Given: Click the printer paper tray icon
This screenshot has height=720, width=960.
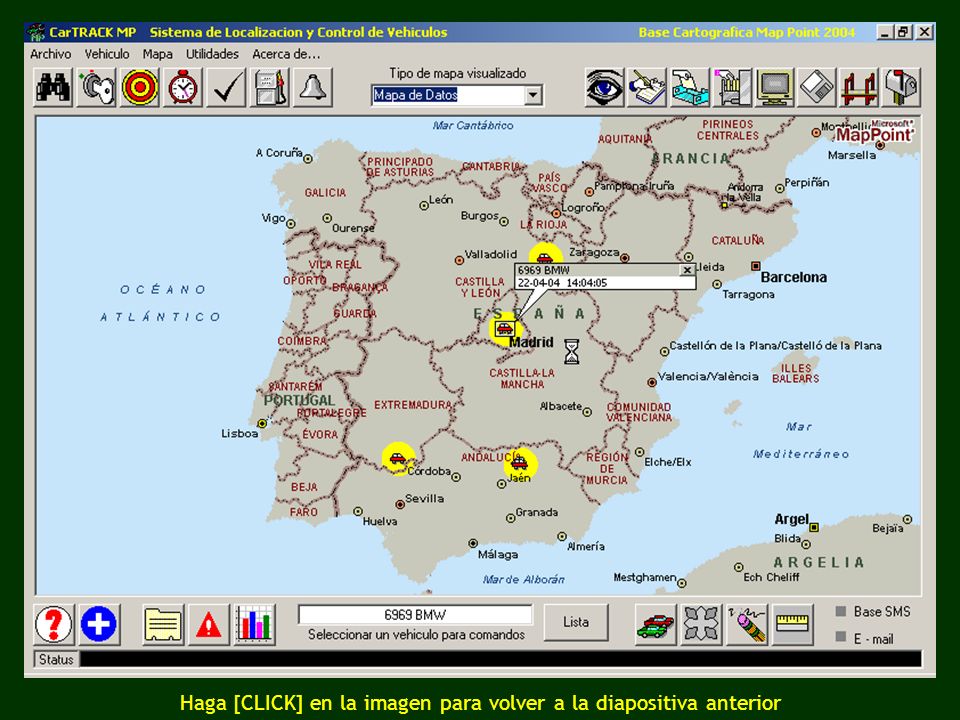Looking at the screenshot, I should [690, 88].
